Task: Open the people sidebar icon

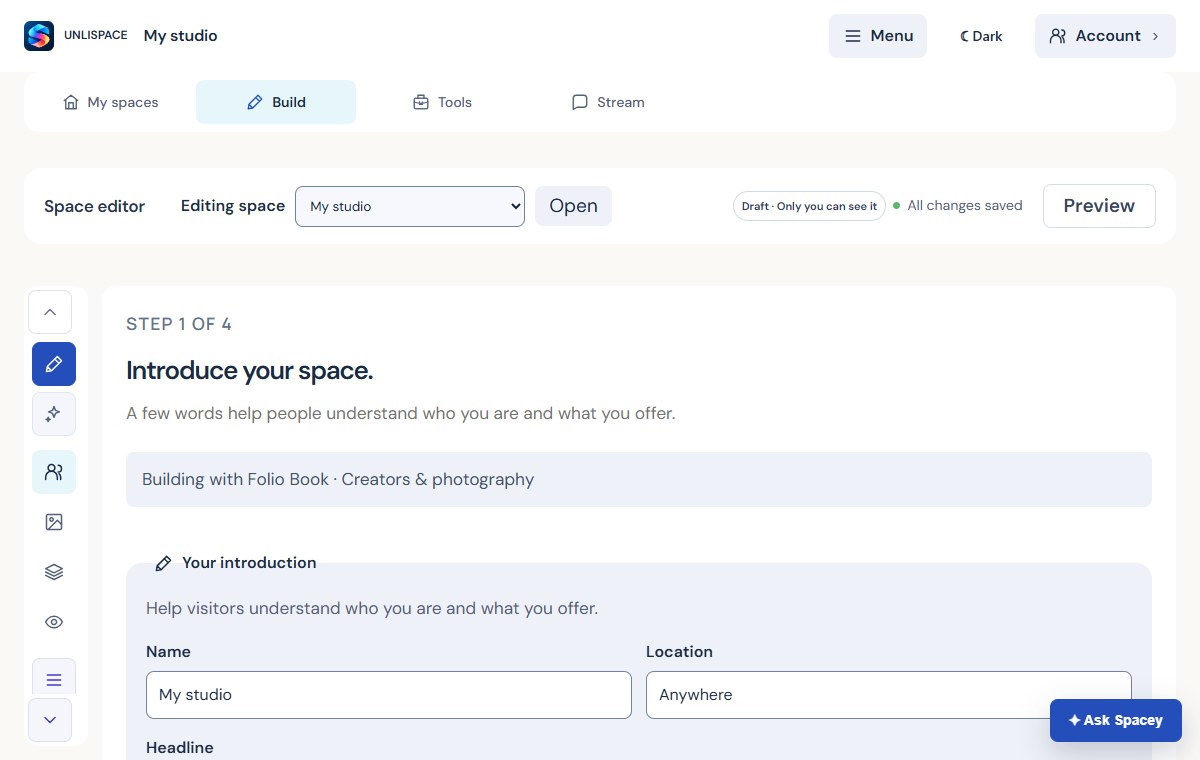Action: point(54,472)
